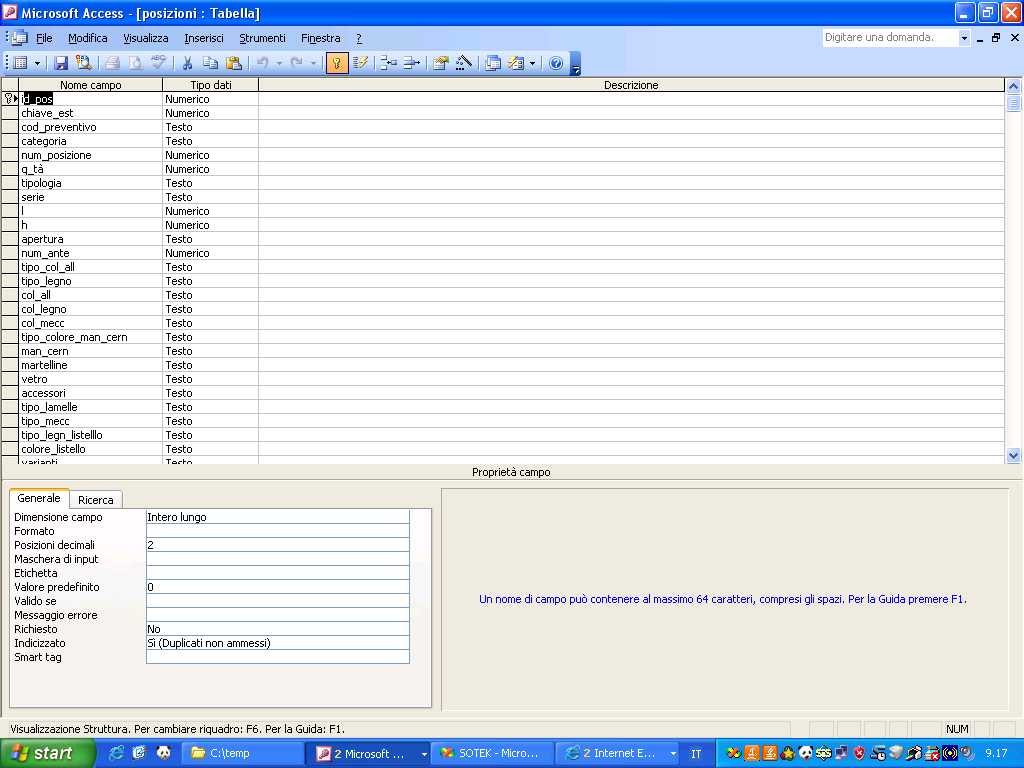
Task: Click the Insert Rows toolbar icon
Action: pyautogui.click(x=389, y=63)
